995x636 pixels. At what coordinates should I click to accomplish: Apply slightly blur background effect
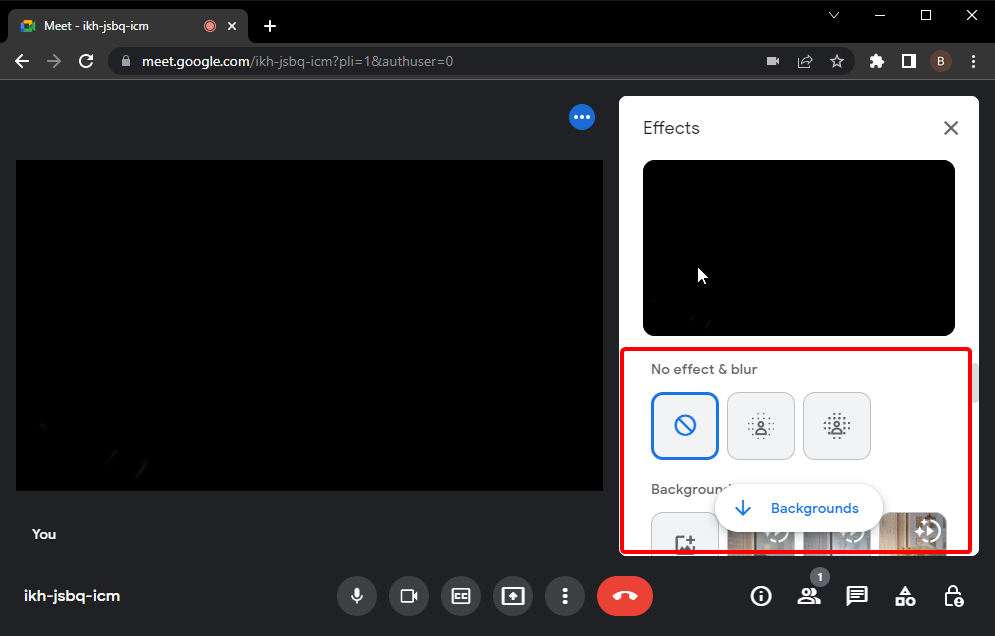pos(761,426)
